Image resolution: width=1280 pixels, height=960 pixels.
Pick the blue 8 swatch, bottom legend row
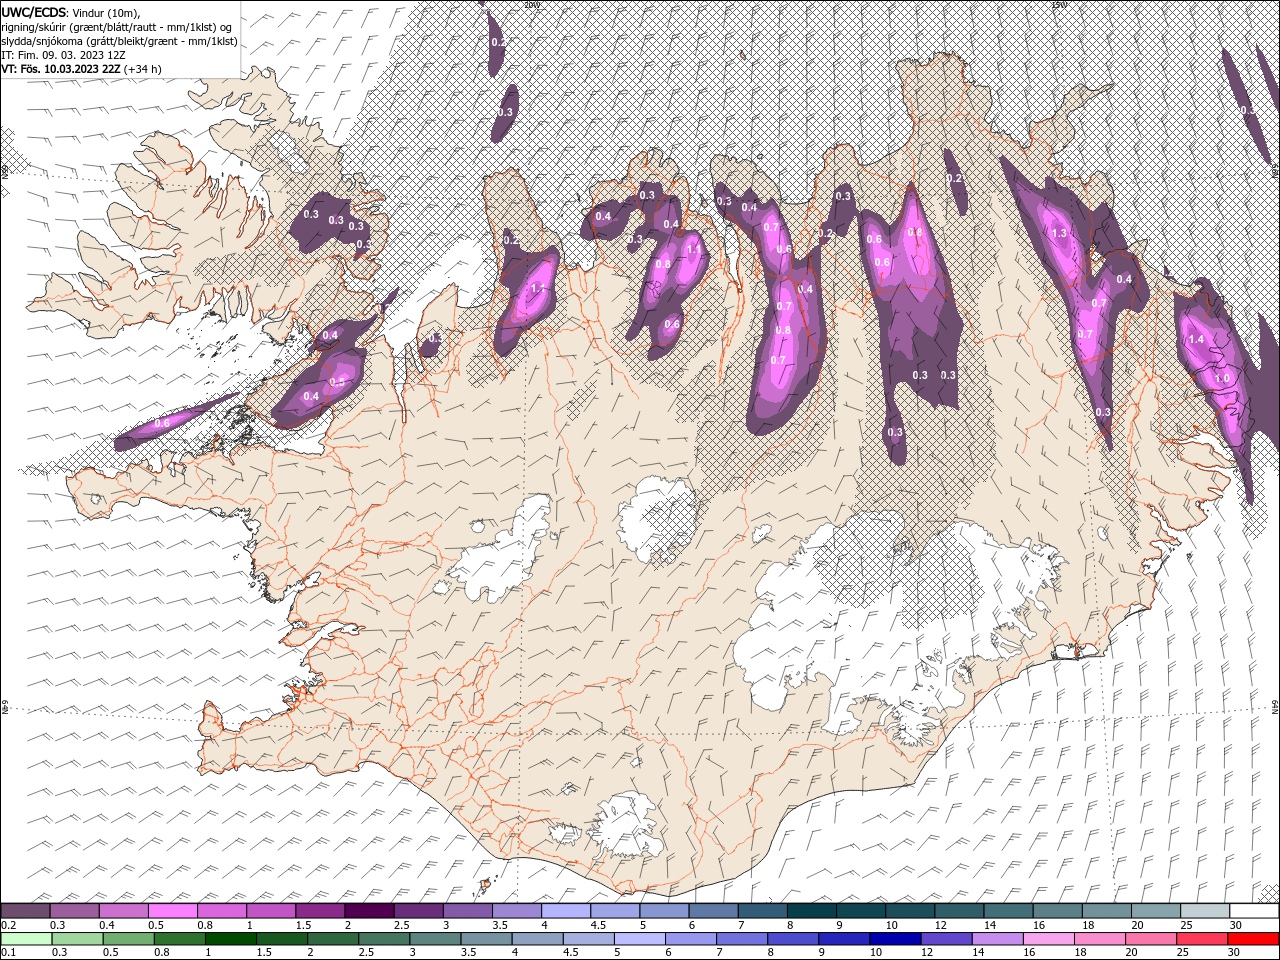coord(794,939)
